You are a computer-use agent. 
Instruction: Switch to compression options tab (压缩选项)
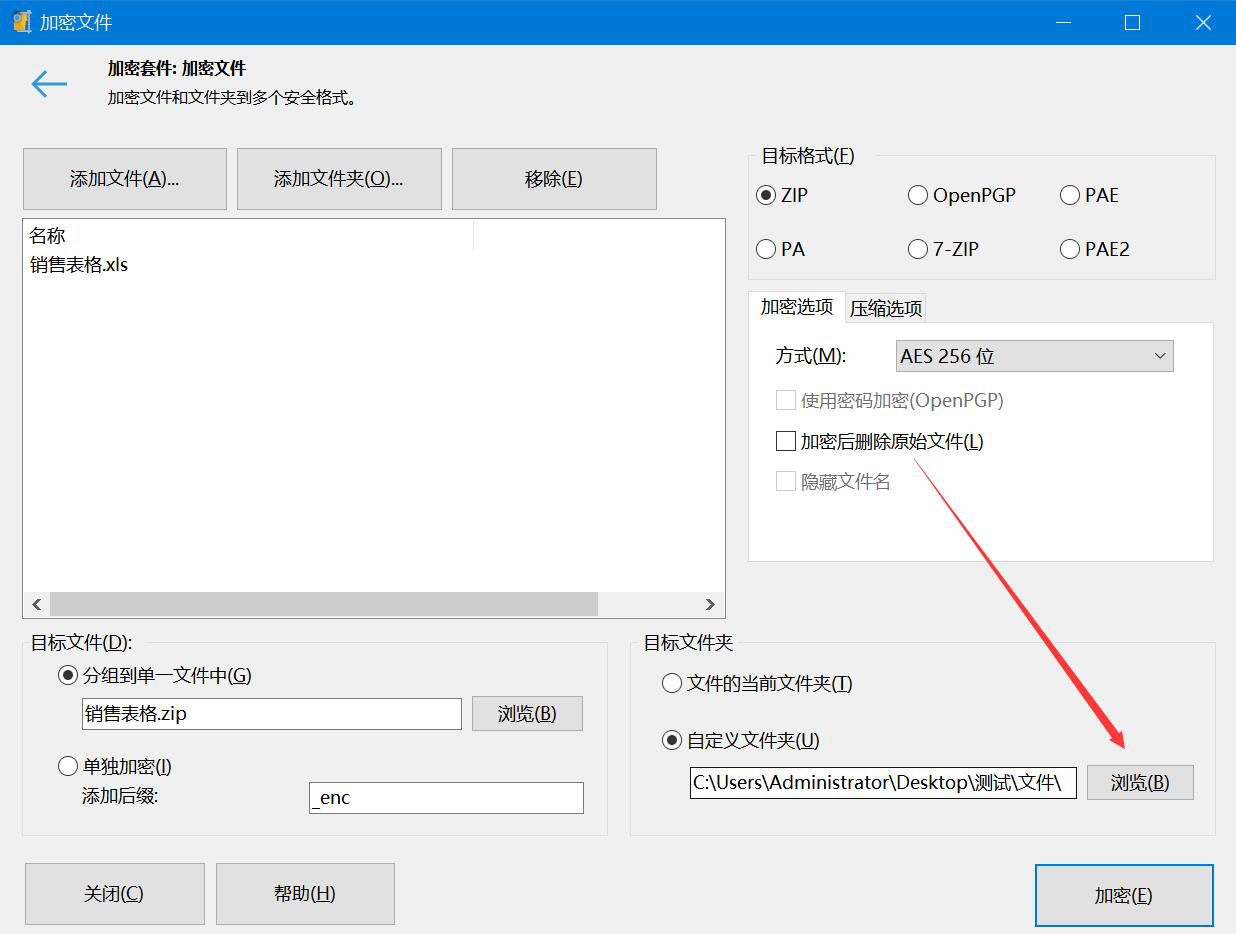[886, 309]
